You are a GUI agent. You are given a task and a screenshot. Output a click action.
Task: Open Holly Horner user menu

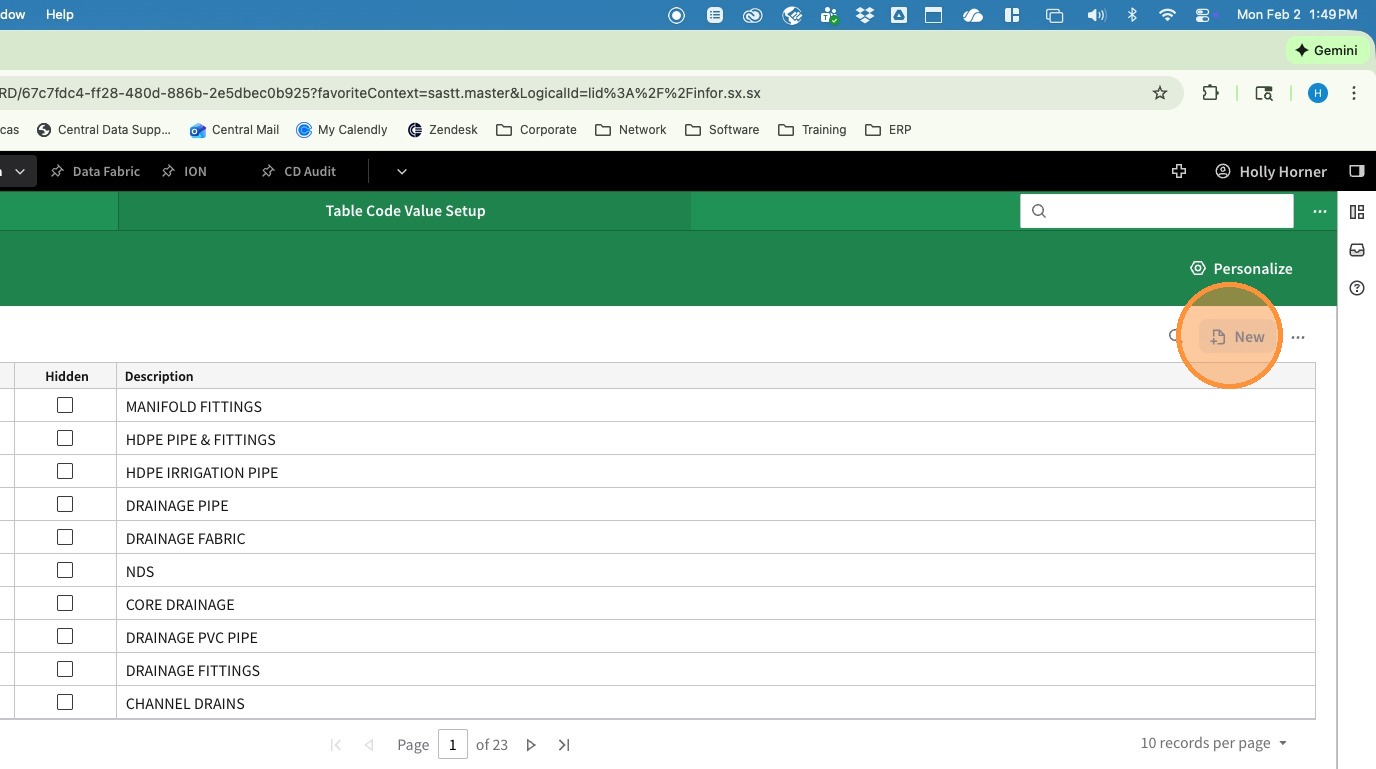pyautogui.click(x=1271, y=171)
